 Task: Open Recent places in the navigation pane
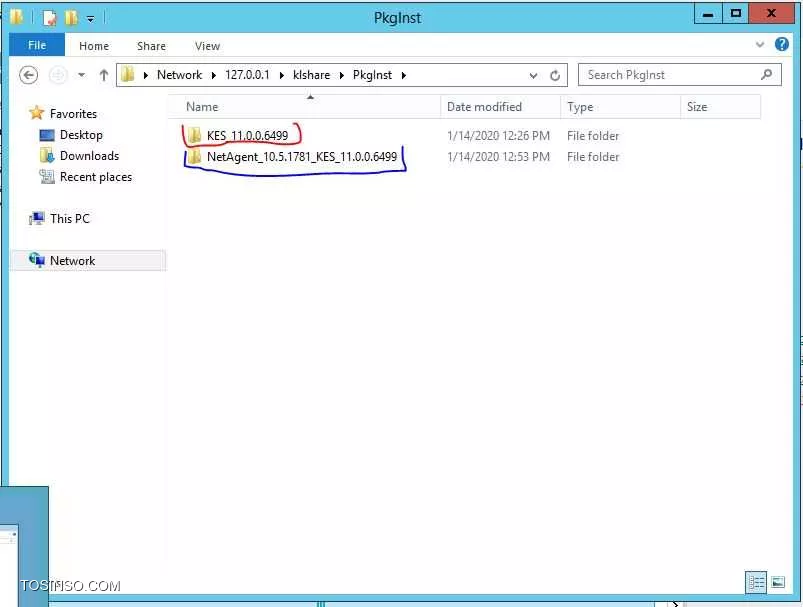click(x=96, y=177)
